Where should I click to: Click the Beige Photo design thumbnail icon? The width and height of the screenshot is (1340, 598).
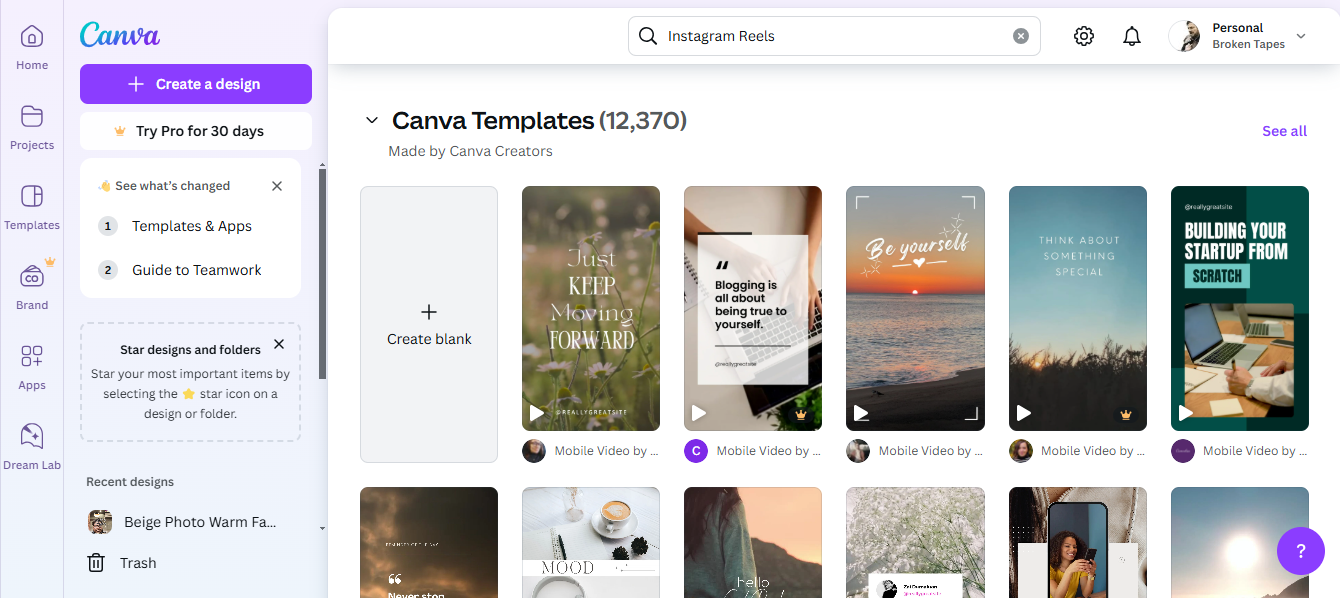[x=100, y=522]
